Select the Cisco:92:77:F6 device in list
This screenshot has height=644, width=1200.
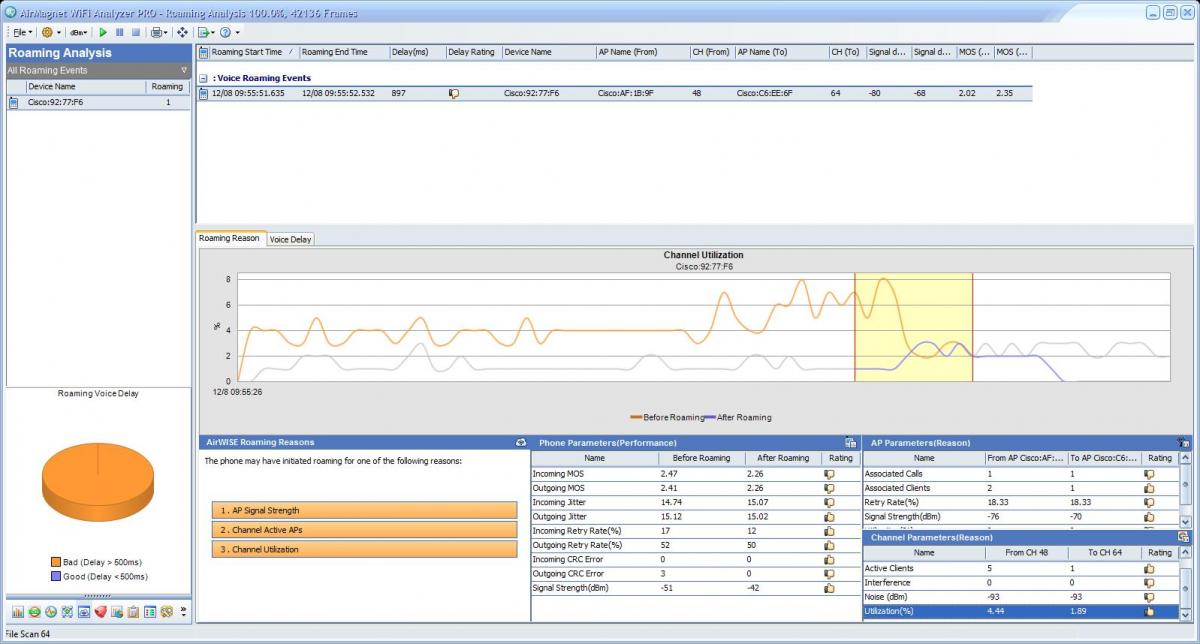pyautogui.click(x=56, y=102)
